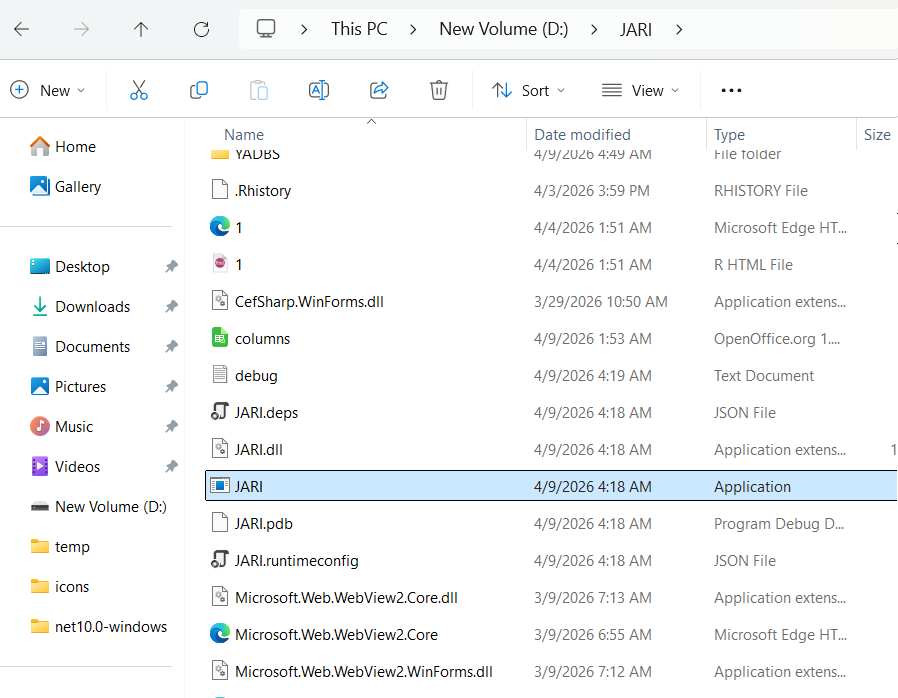Click the Share icon in toolbar
The image size is (898, 698).
click(379, 90)
